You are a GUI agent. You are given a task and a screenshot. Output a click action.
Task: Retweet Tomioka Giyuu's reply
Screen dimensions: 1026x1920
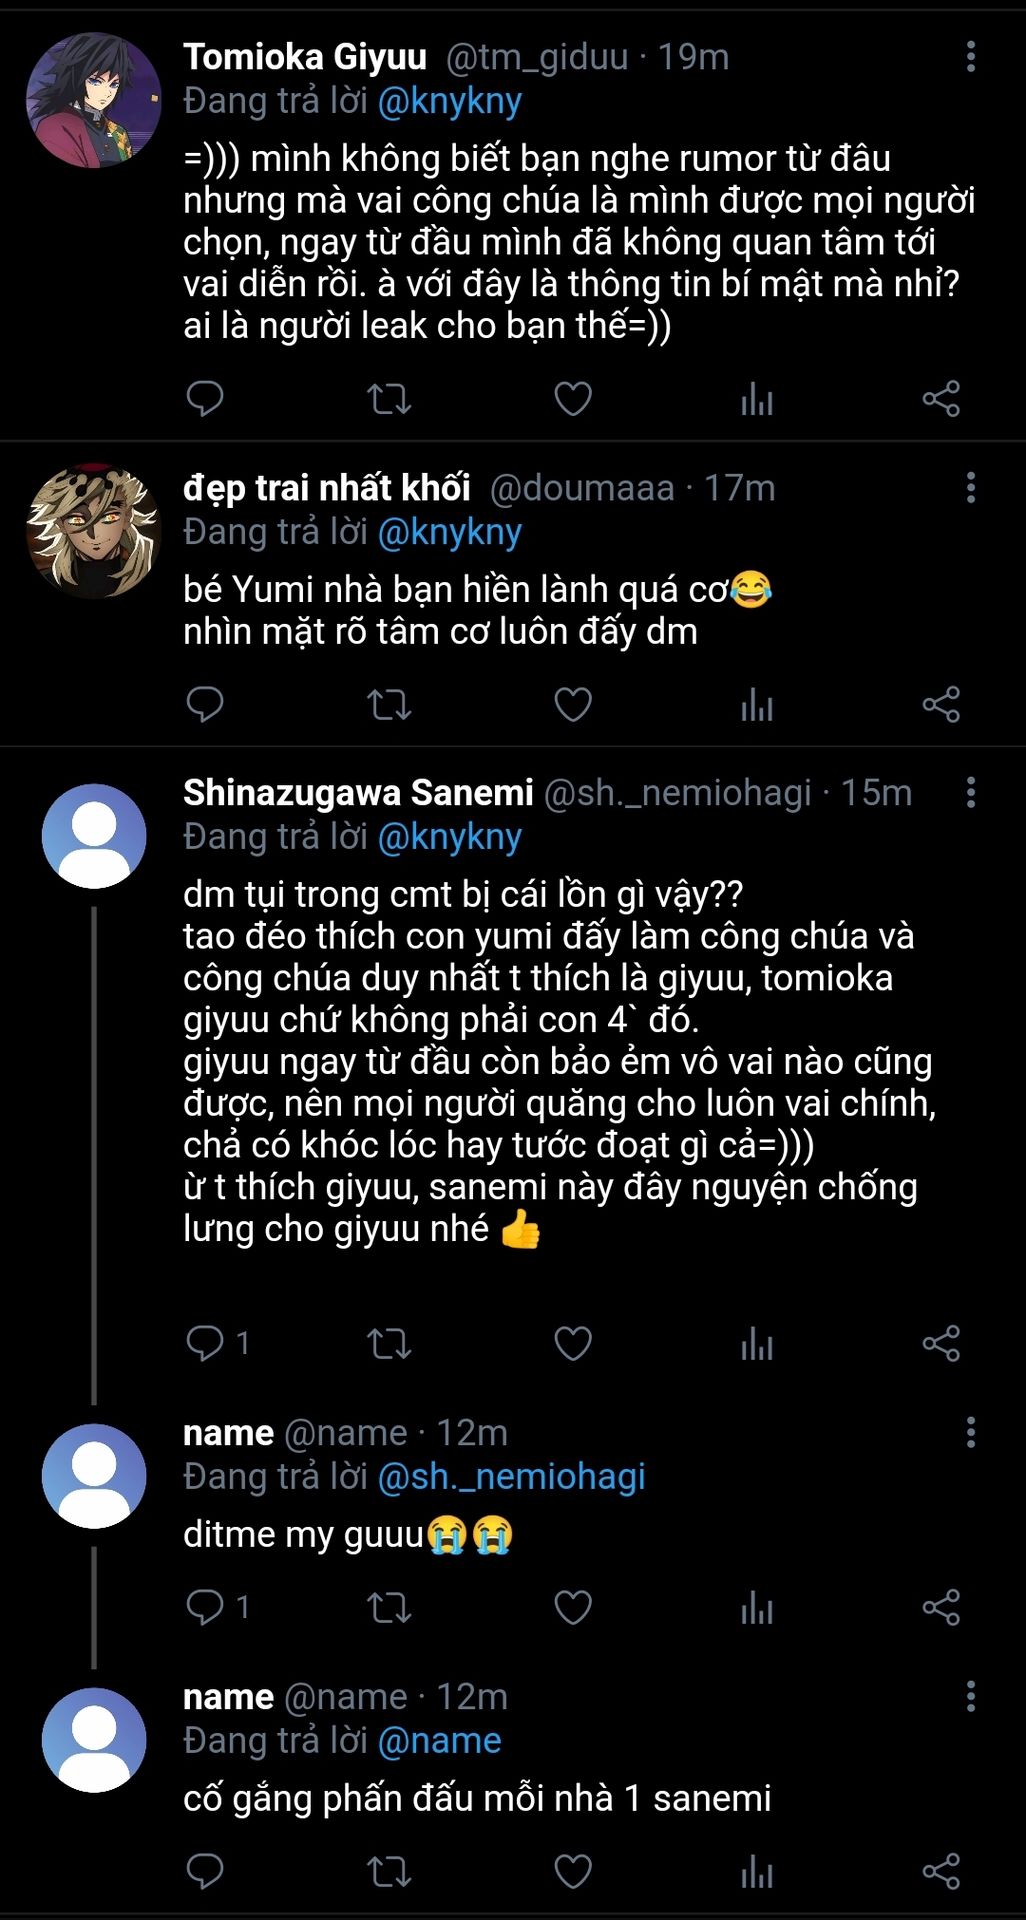click(x=388, y=399)
